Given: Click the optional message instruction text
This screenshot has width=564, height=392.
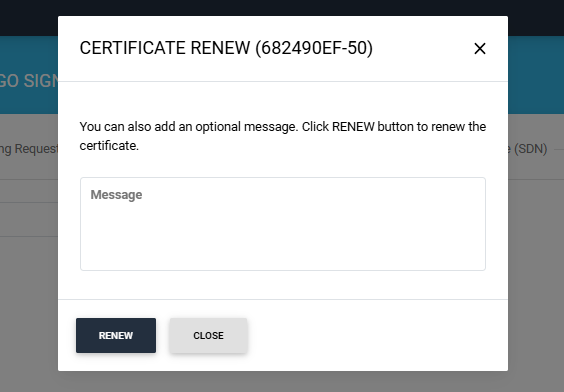Looking at the screenshot, I should 283,136.
